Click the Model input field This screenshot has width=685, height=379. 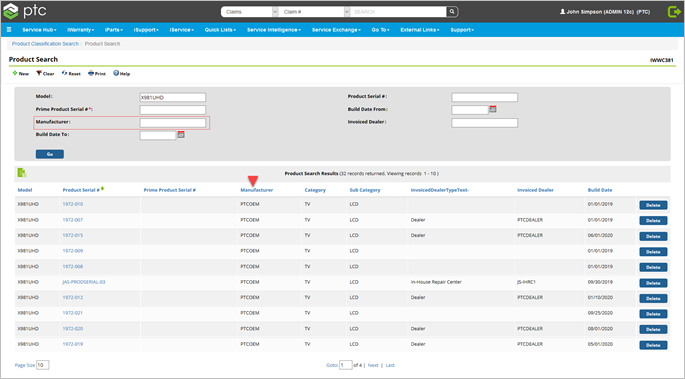pos(173,97)
